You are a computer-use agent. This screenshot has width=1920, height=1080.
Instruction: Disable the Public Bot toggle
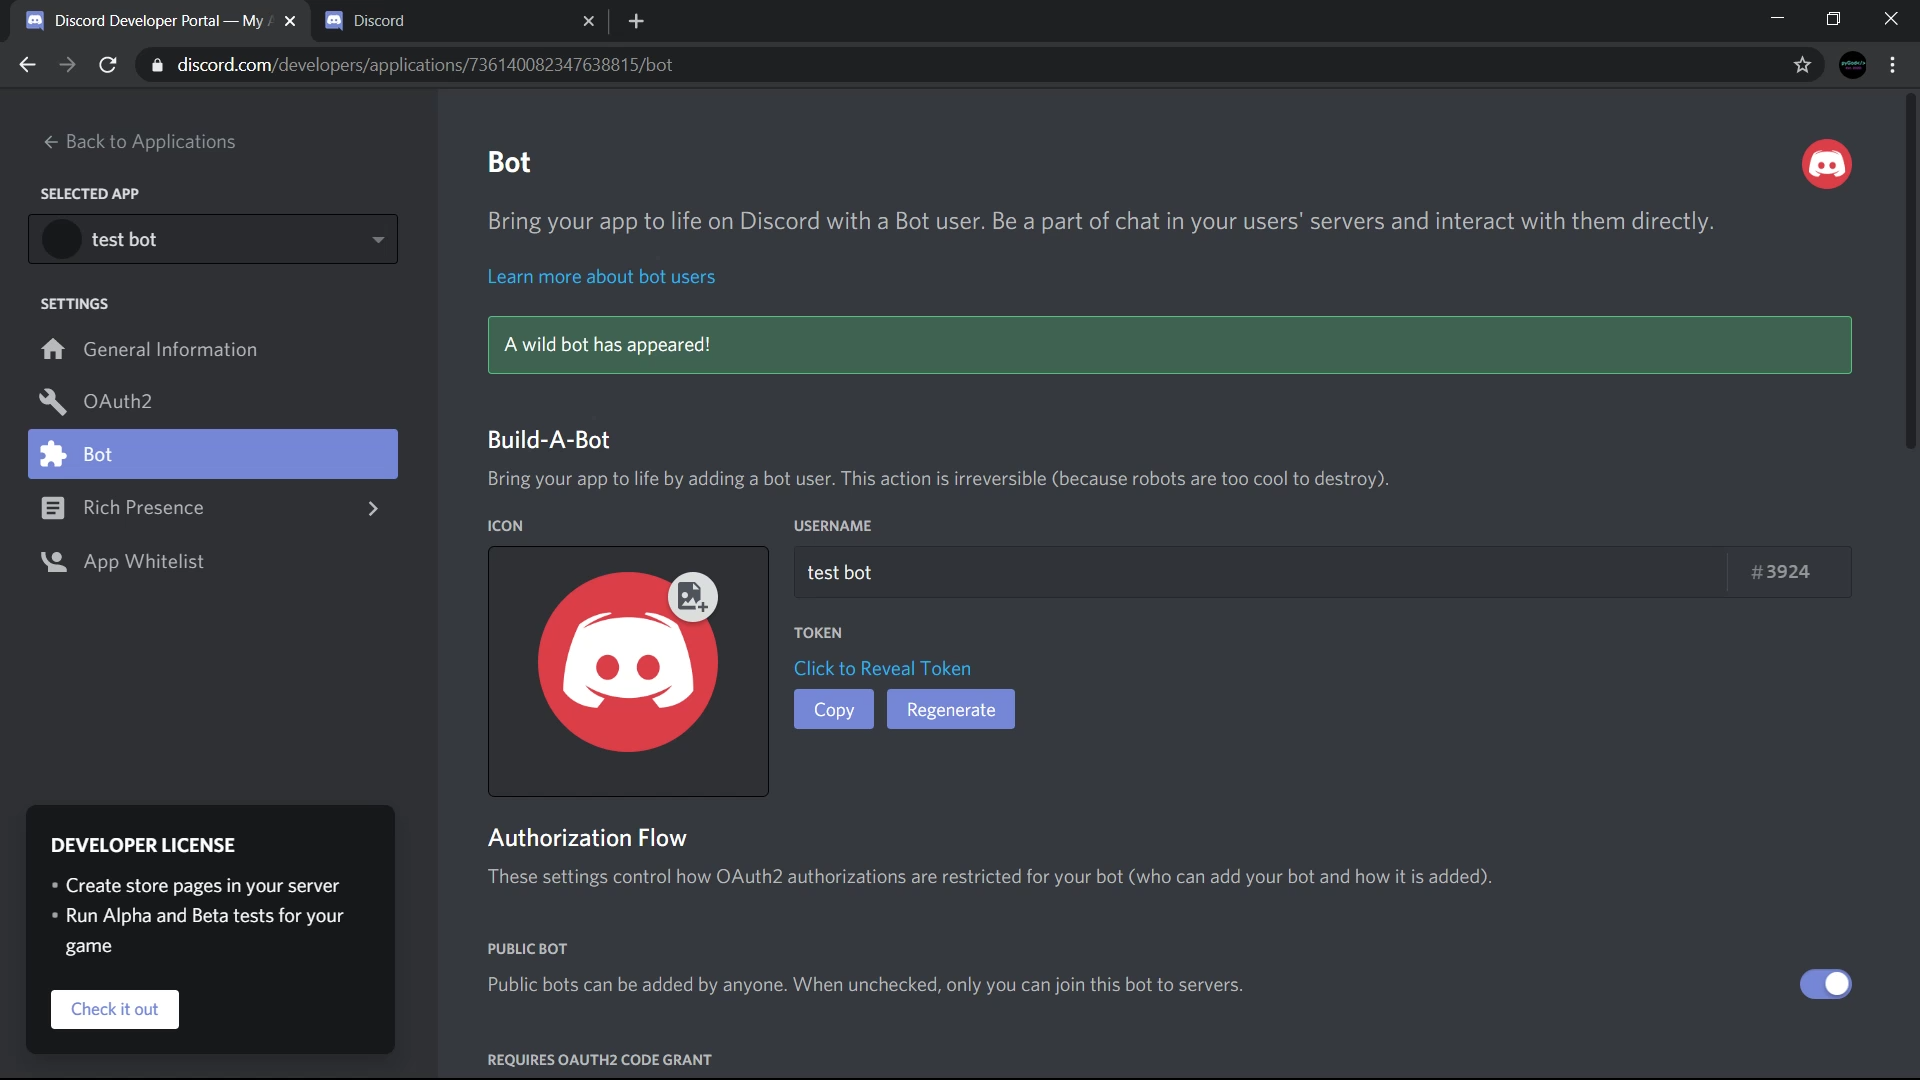coord(1825,984)
